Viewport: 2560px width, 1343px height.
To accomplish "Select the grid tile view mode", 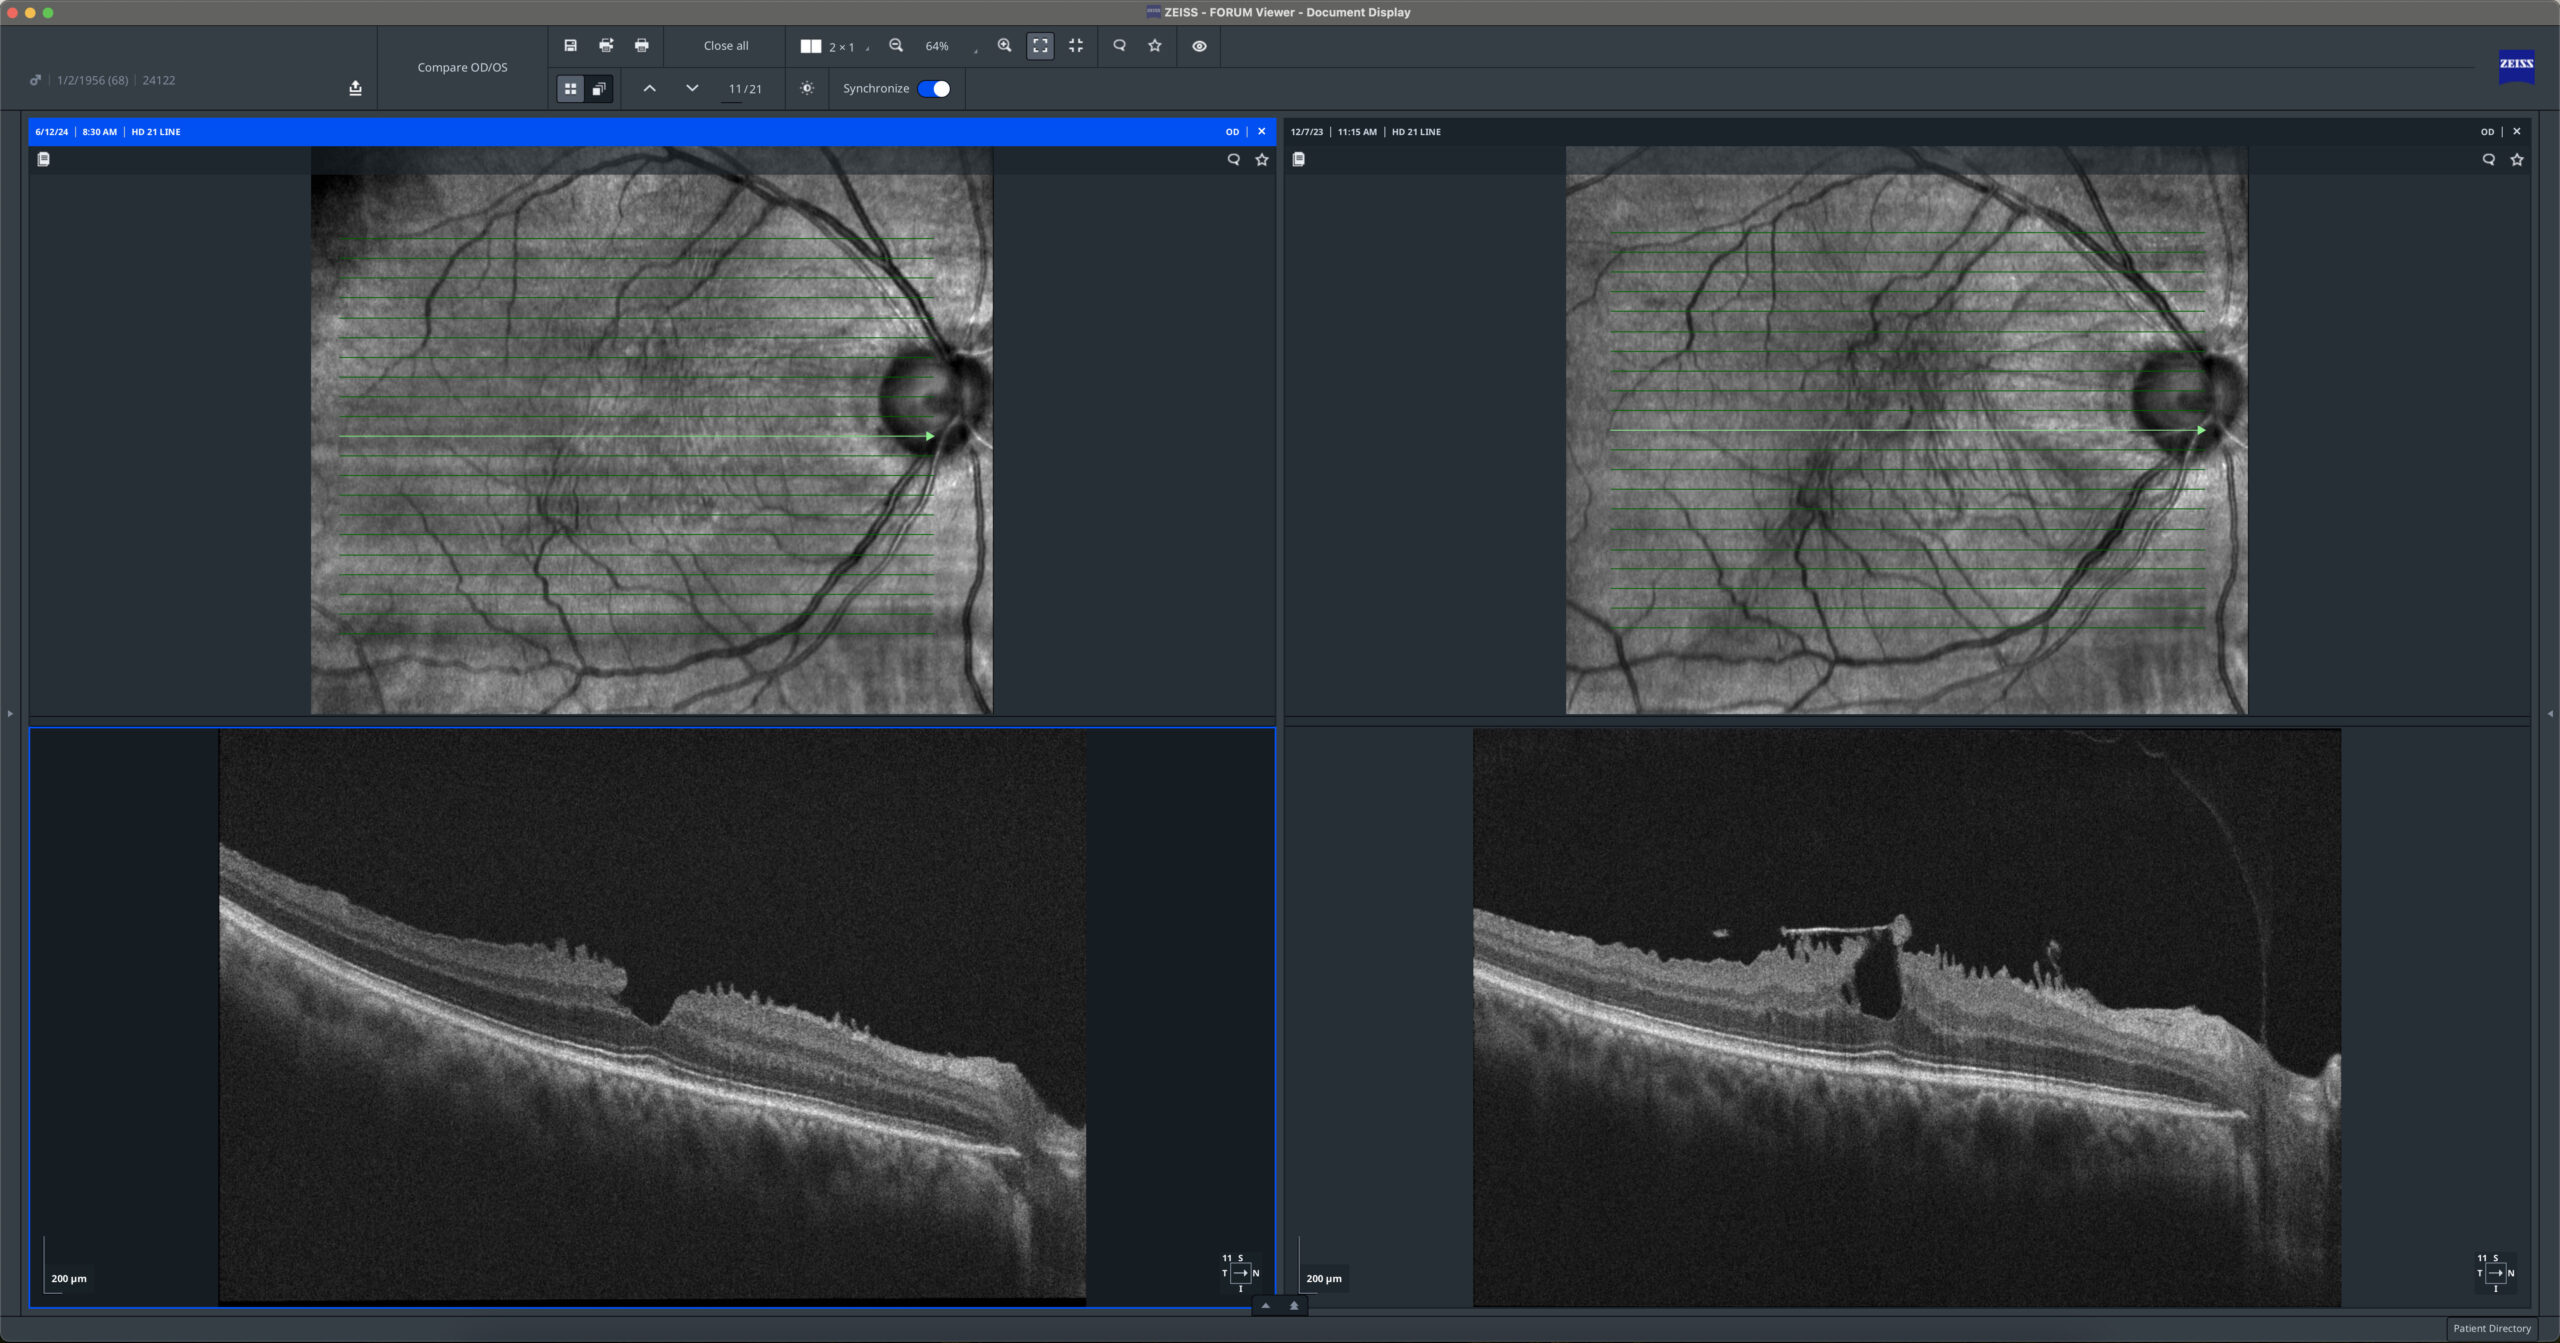I will click(570, 89).
